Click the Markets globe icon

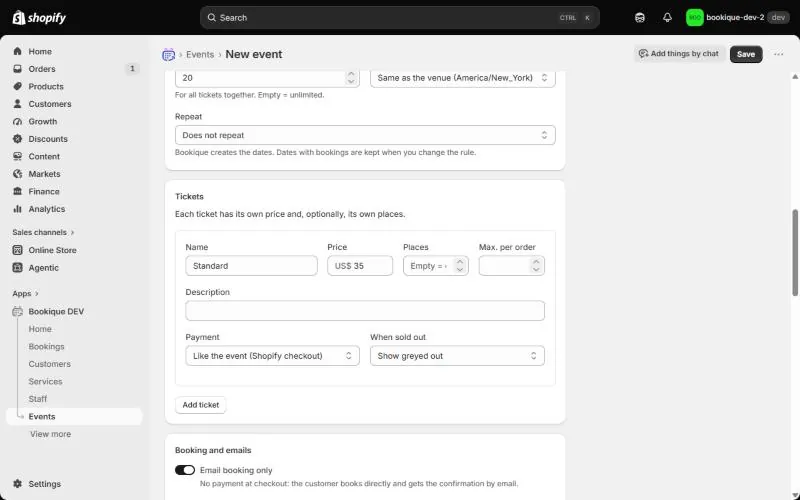(17, 174)
